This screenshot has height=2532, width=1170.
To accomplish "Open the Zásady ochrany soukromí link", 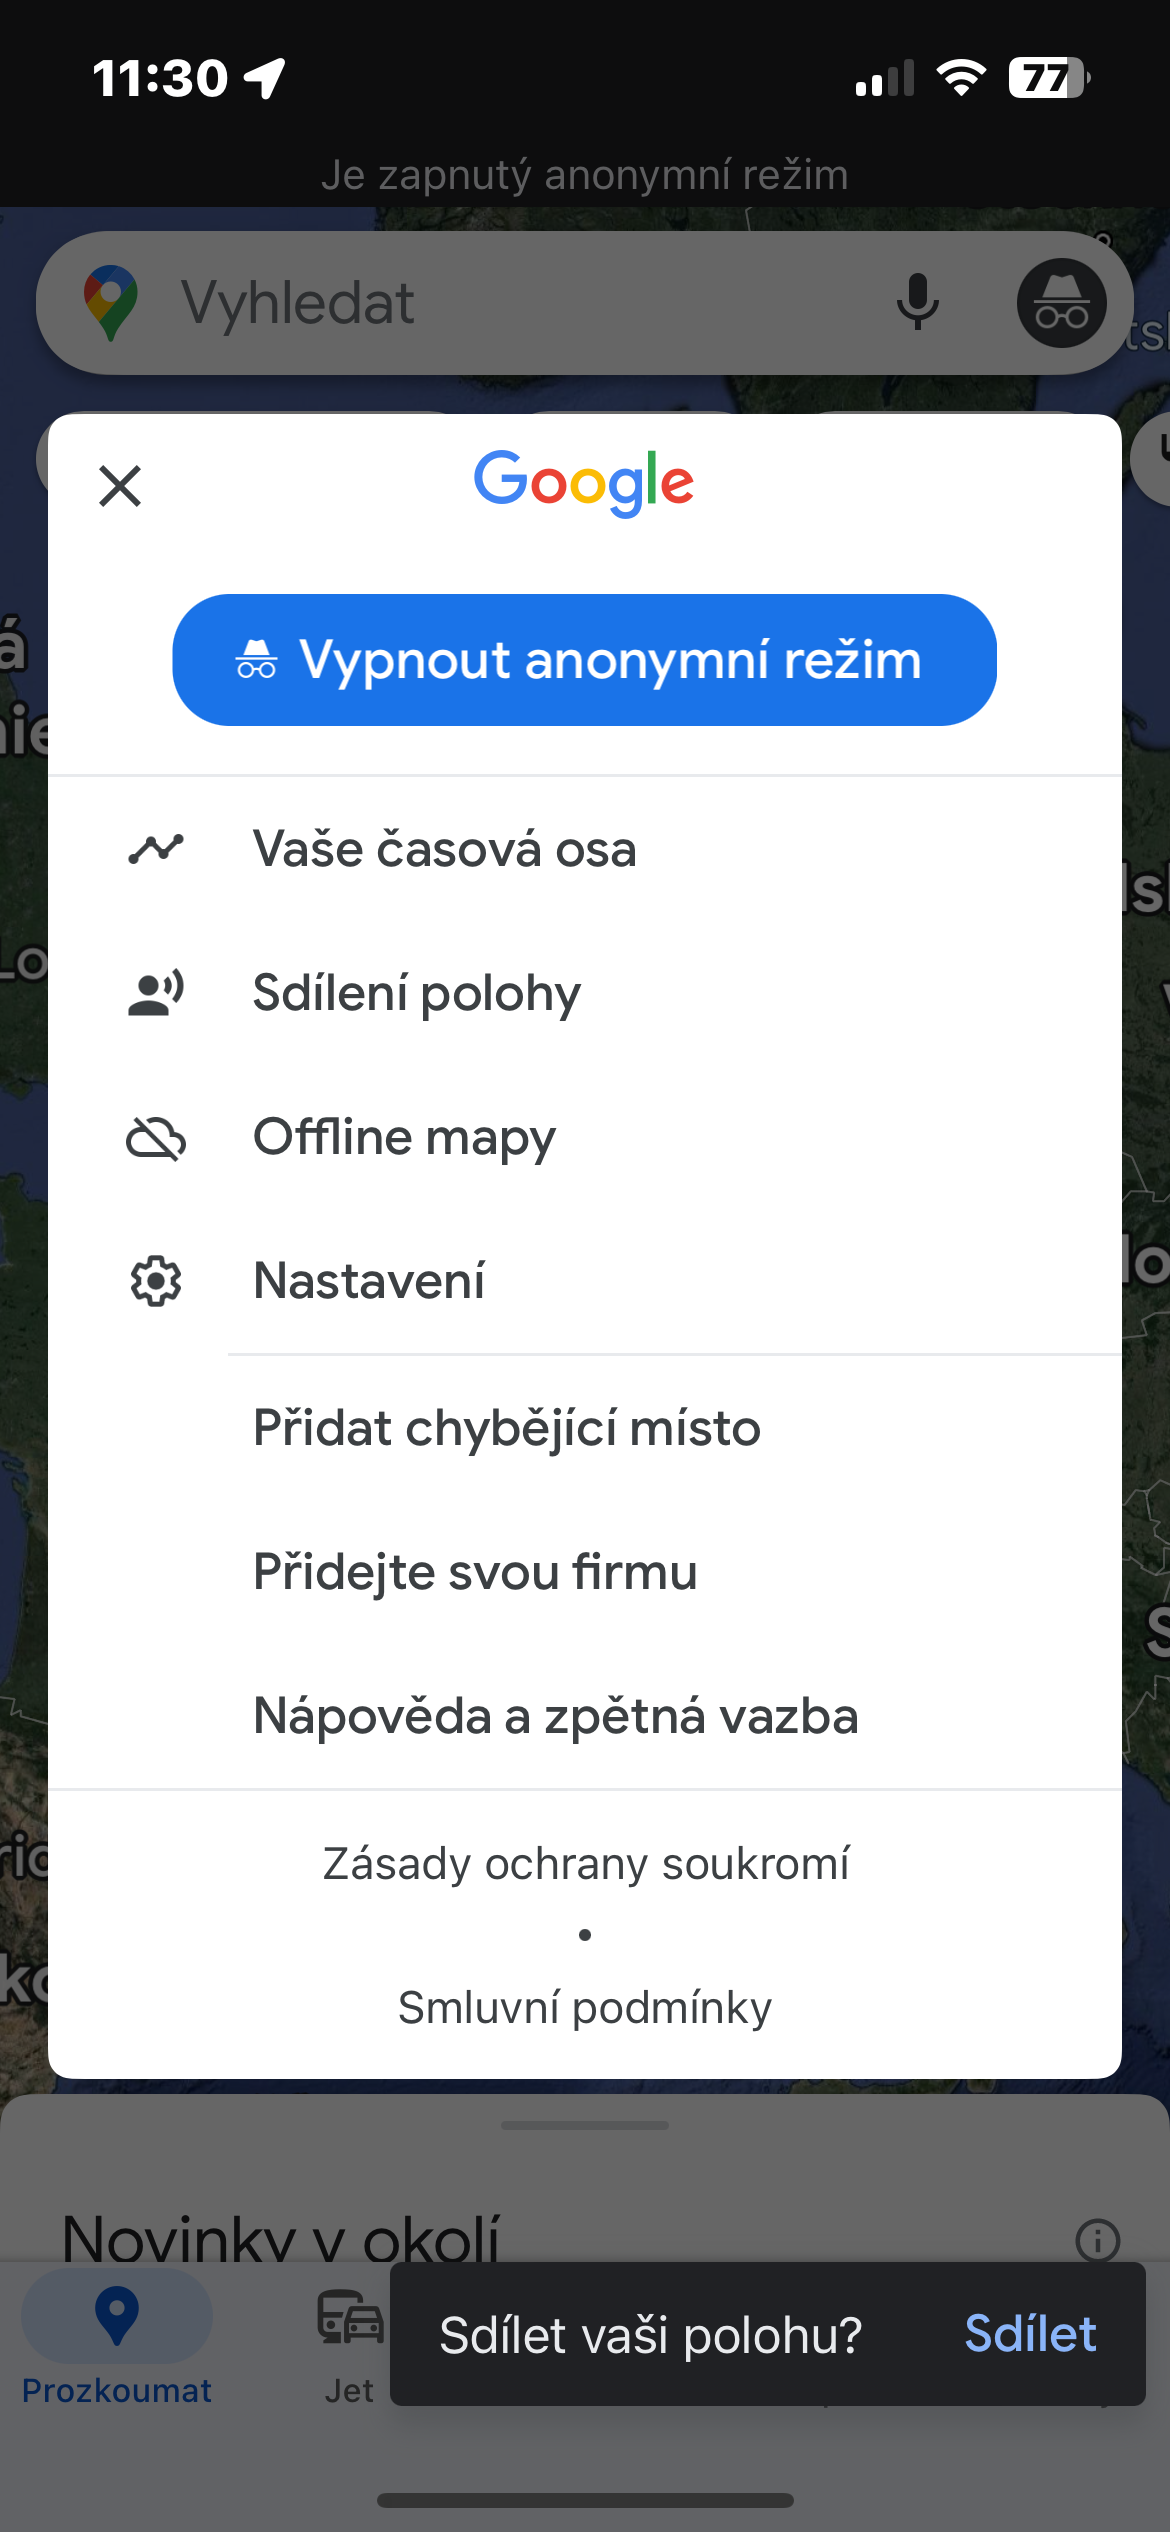I will click(585, 1864).
